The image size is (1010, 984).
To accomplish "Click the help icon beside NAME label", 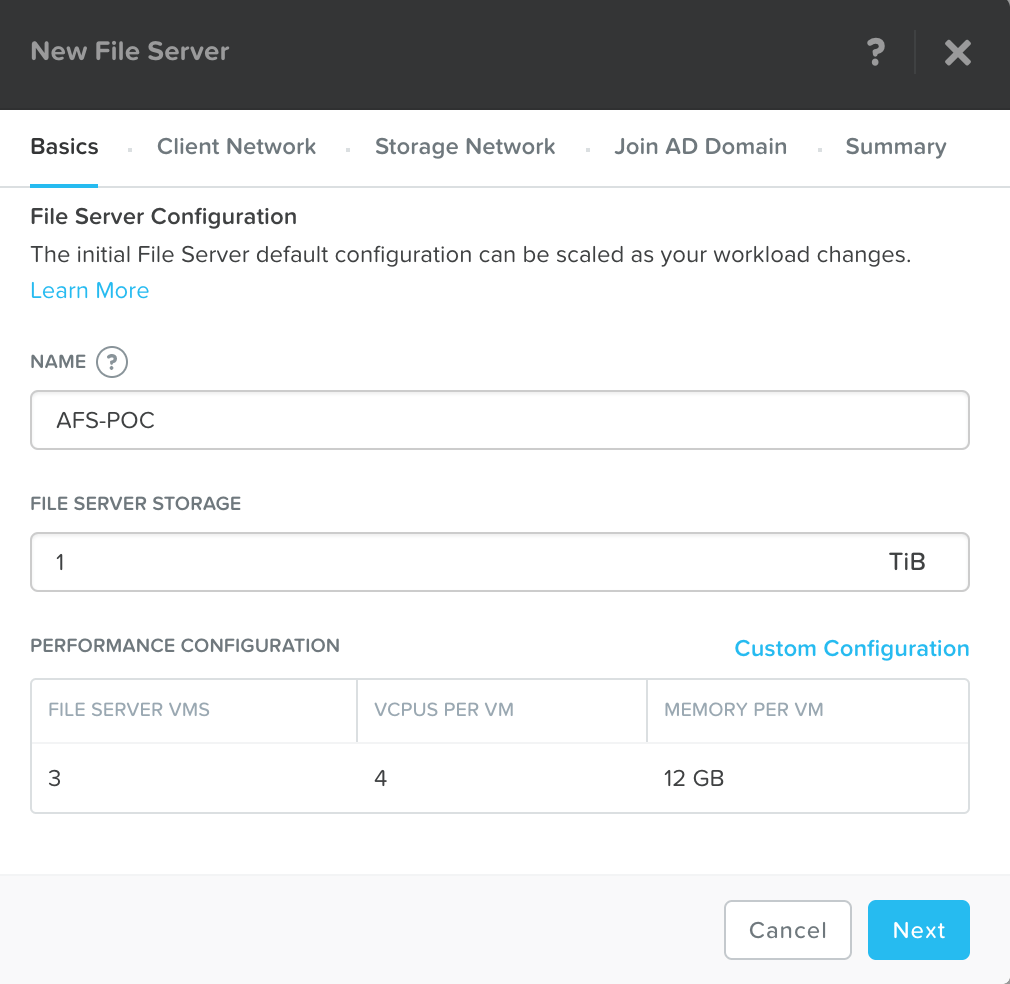I will [x=112, y=362].
